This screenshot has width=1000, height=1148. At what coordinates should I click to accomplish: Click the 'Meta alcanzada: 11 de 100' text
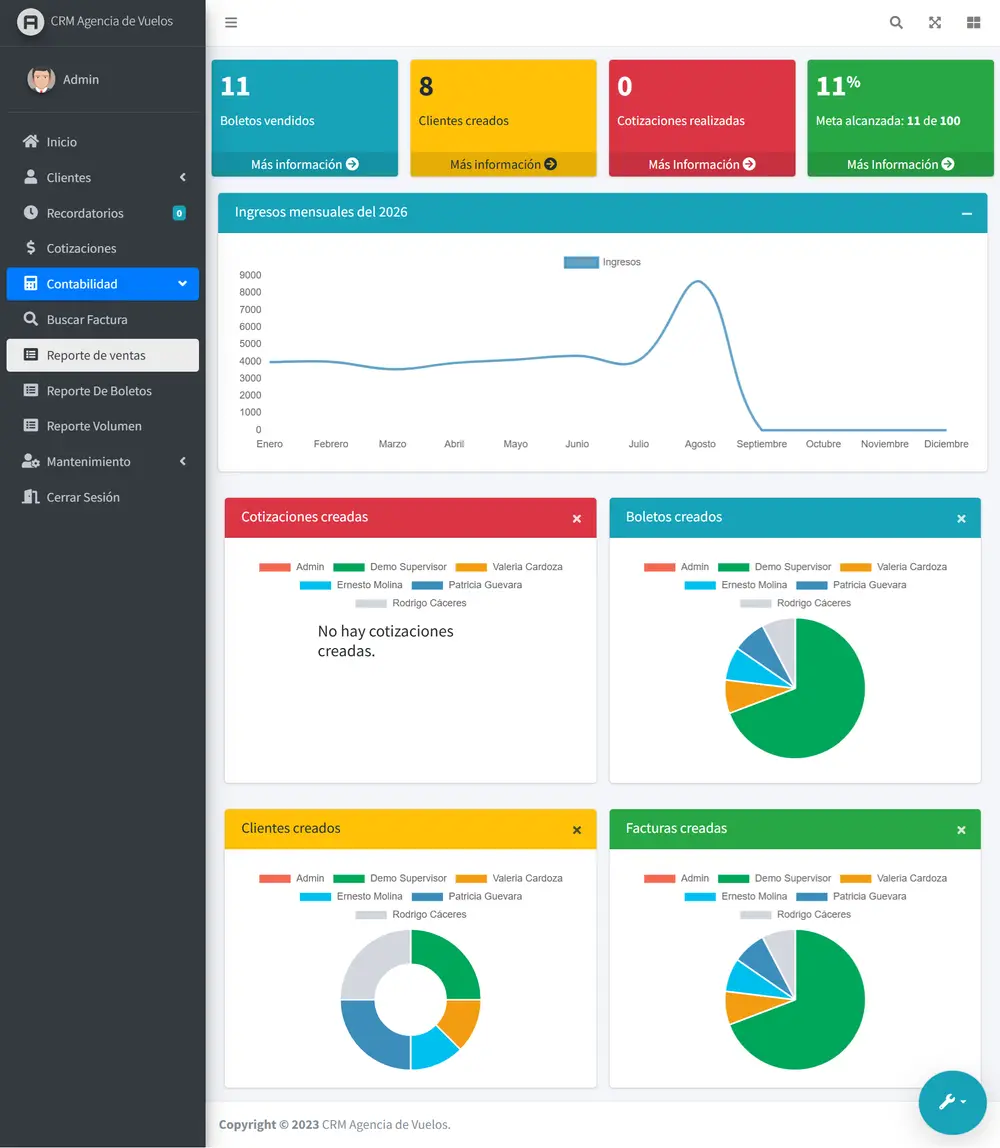click(x=887, y=121)
